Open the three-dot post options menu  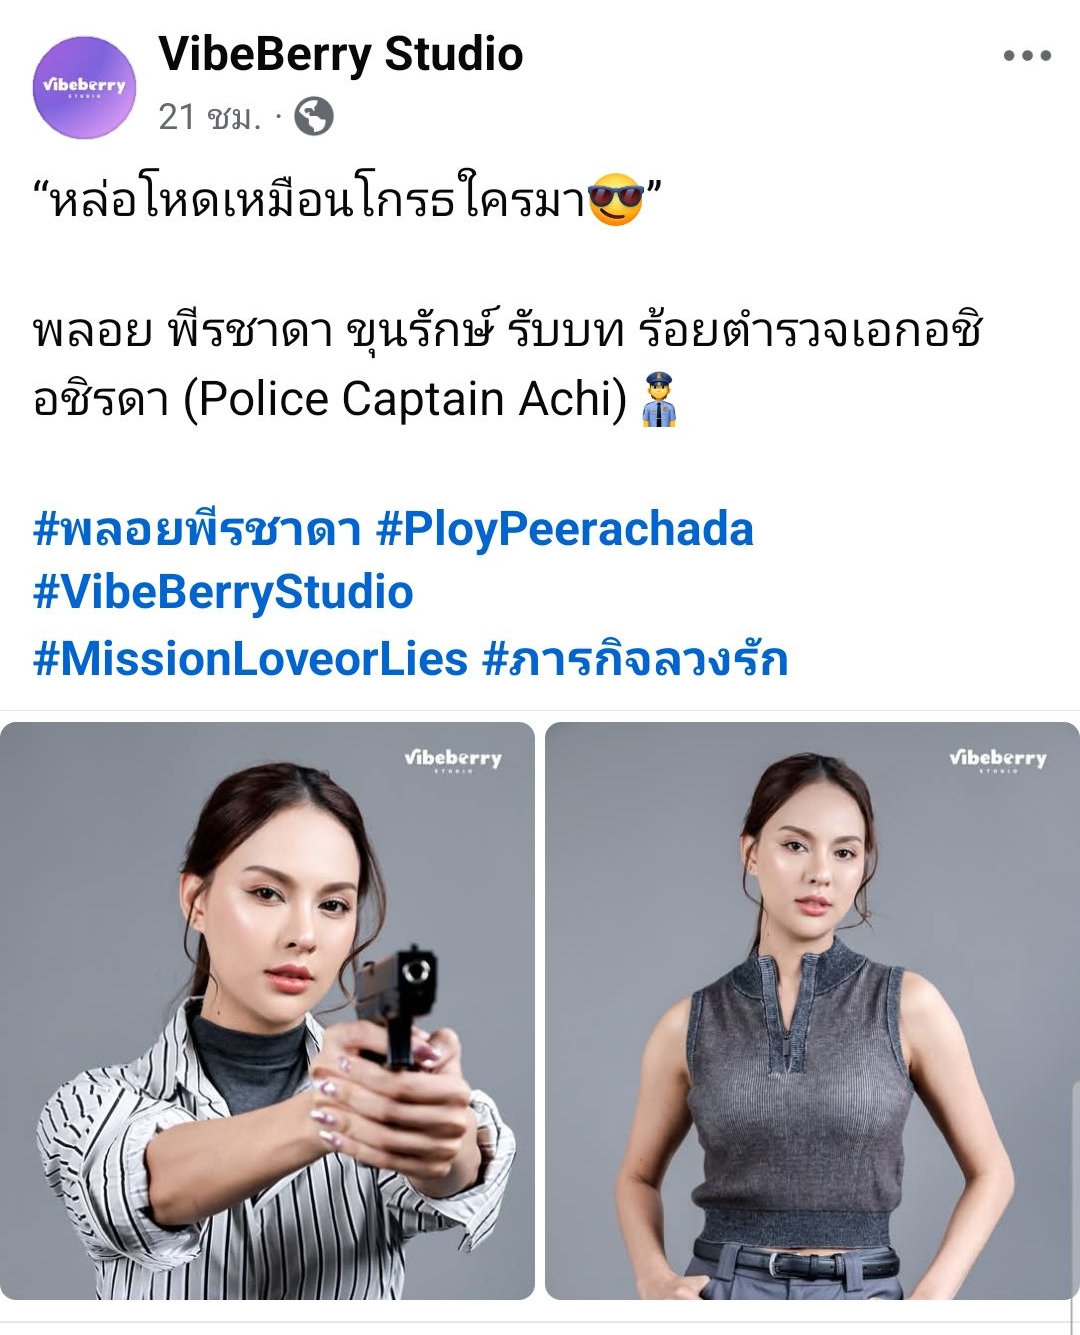(1027, 56)
